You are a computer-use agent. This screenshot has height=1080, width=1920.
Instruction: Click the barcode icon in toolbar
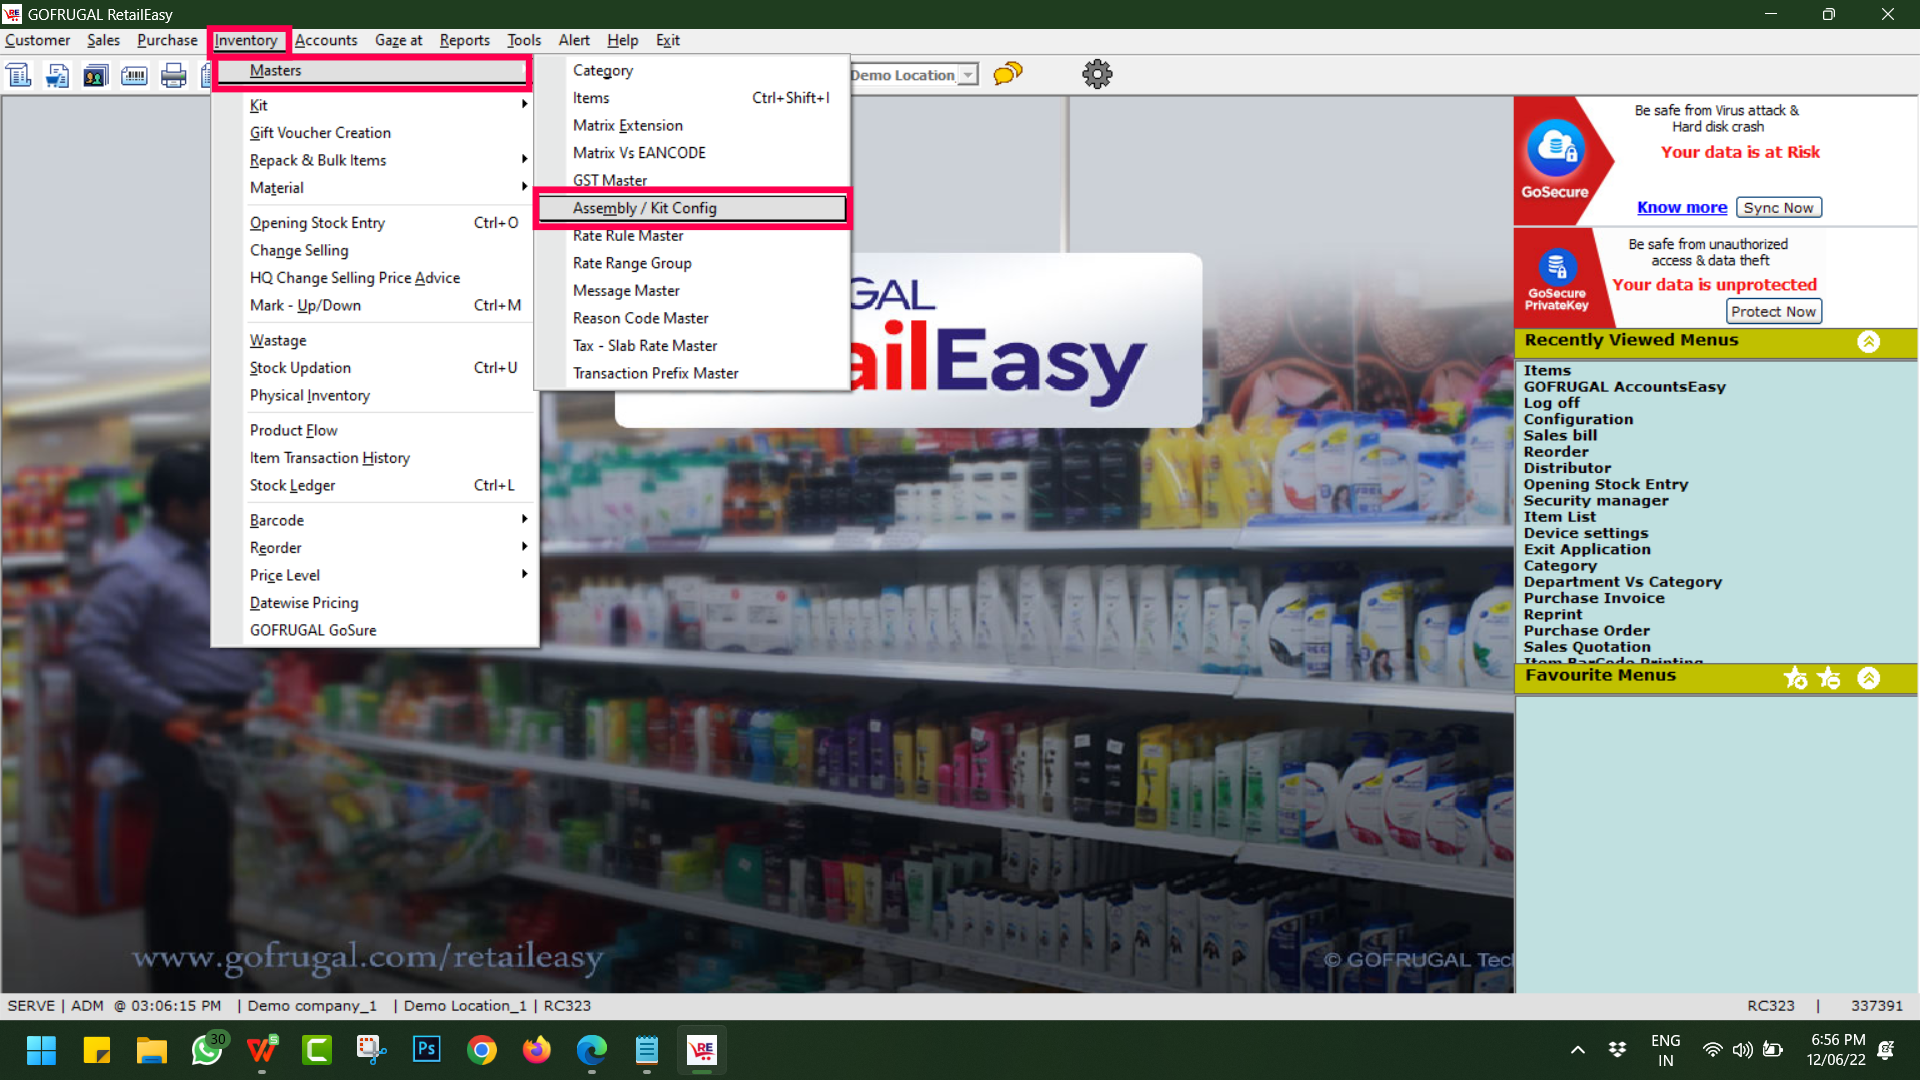134,75
